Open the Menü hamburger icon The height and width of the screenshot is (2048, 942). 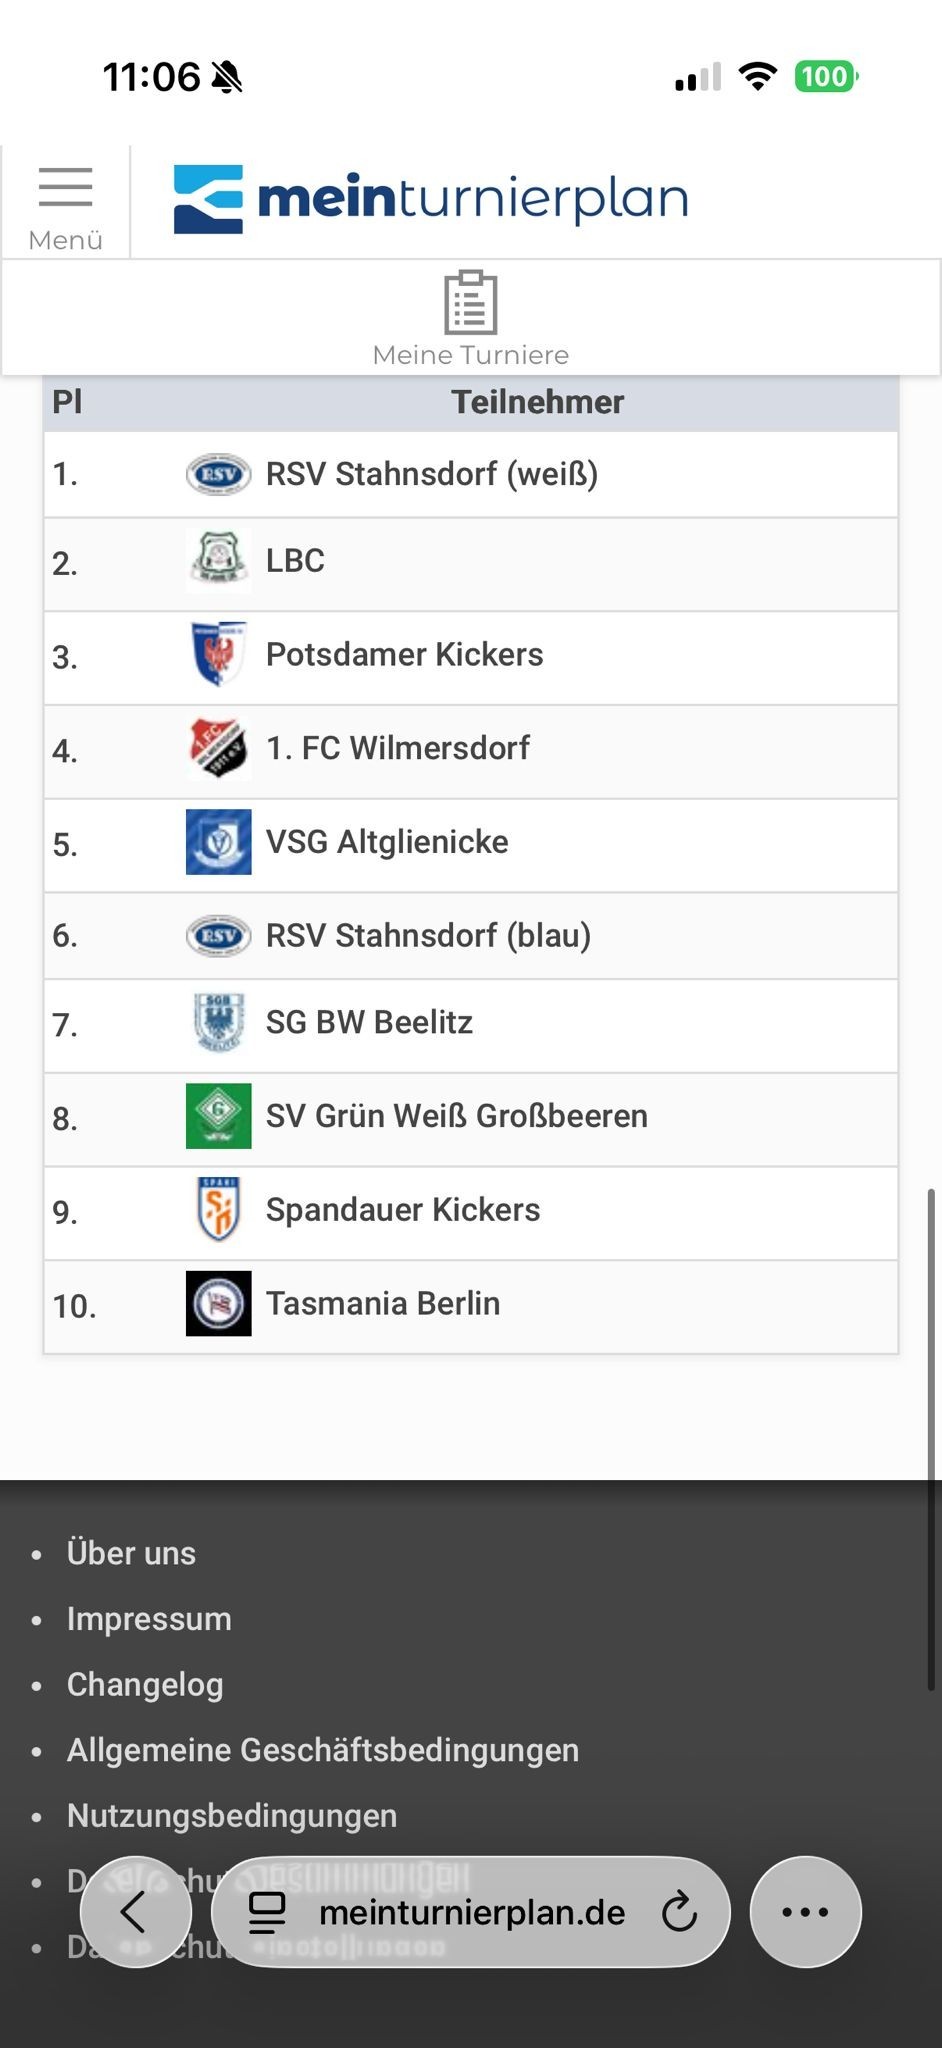(65, 187)
